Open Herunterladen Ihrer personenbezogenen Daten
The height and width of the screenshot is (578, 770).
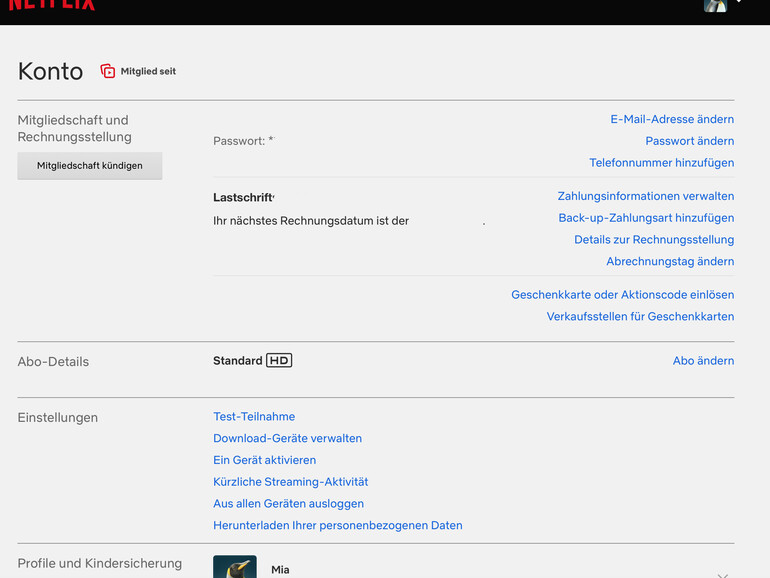coord(338,525)
